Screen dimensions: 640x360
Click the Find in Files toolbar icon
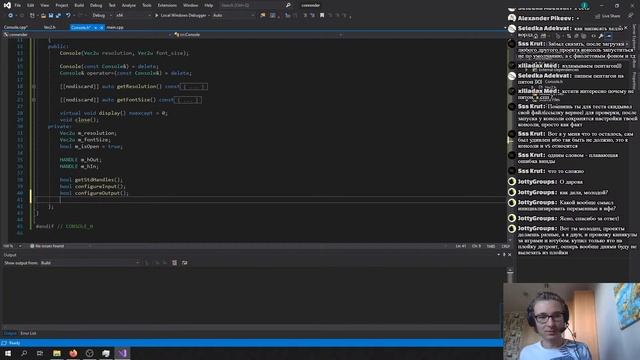pos(262,16)
